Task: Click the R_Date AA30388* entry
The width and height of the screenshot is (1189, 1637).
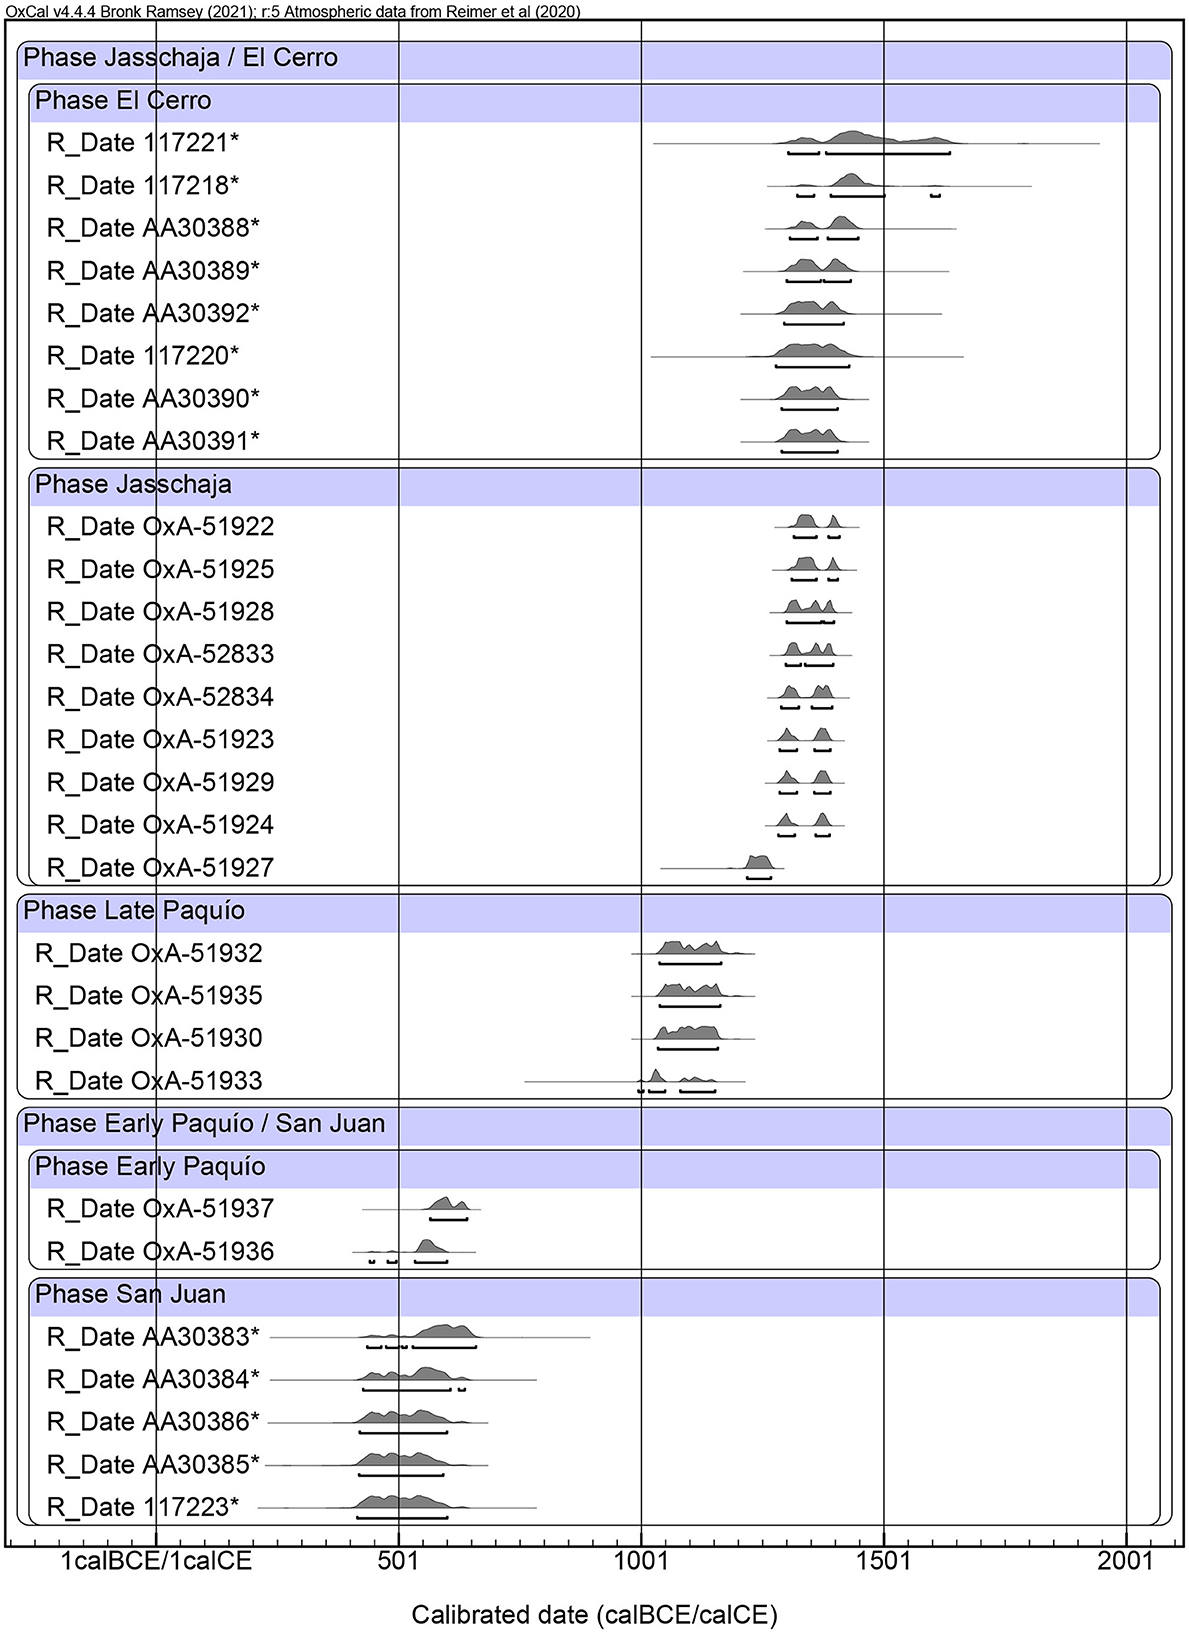Action: (153, 228)
